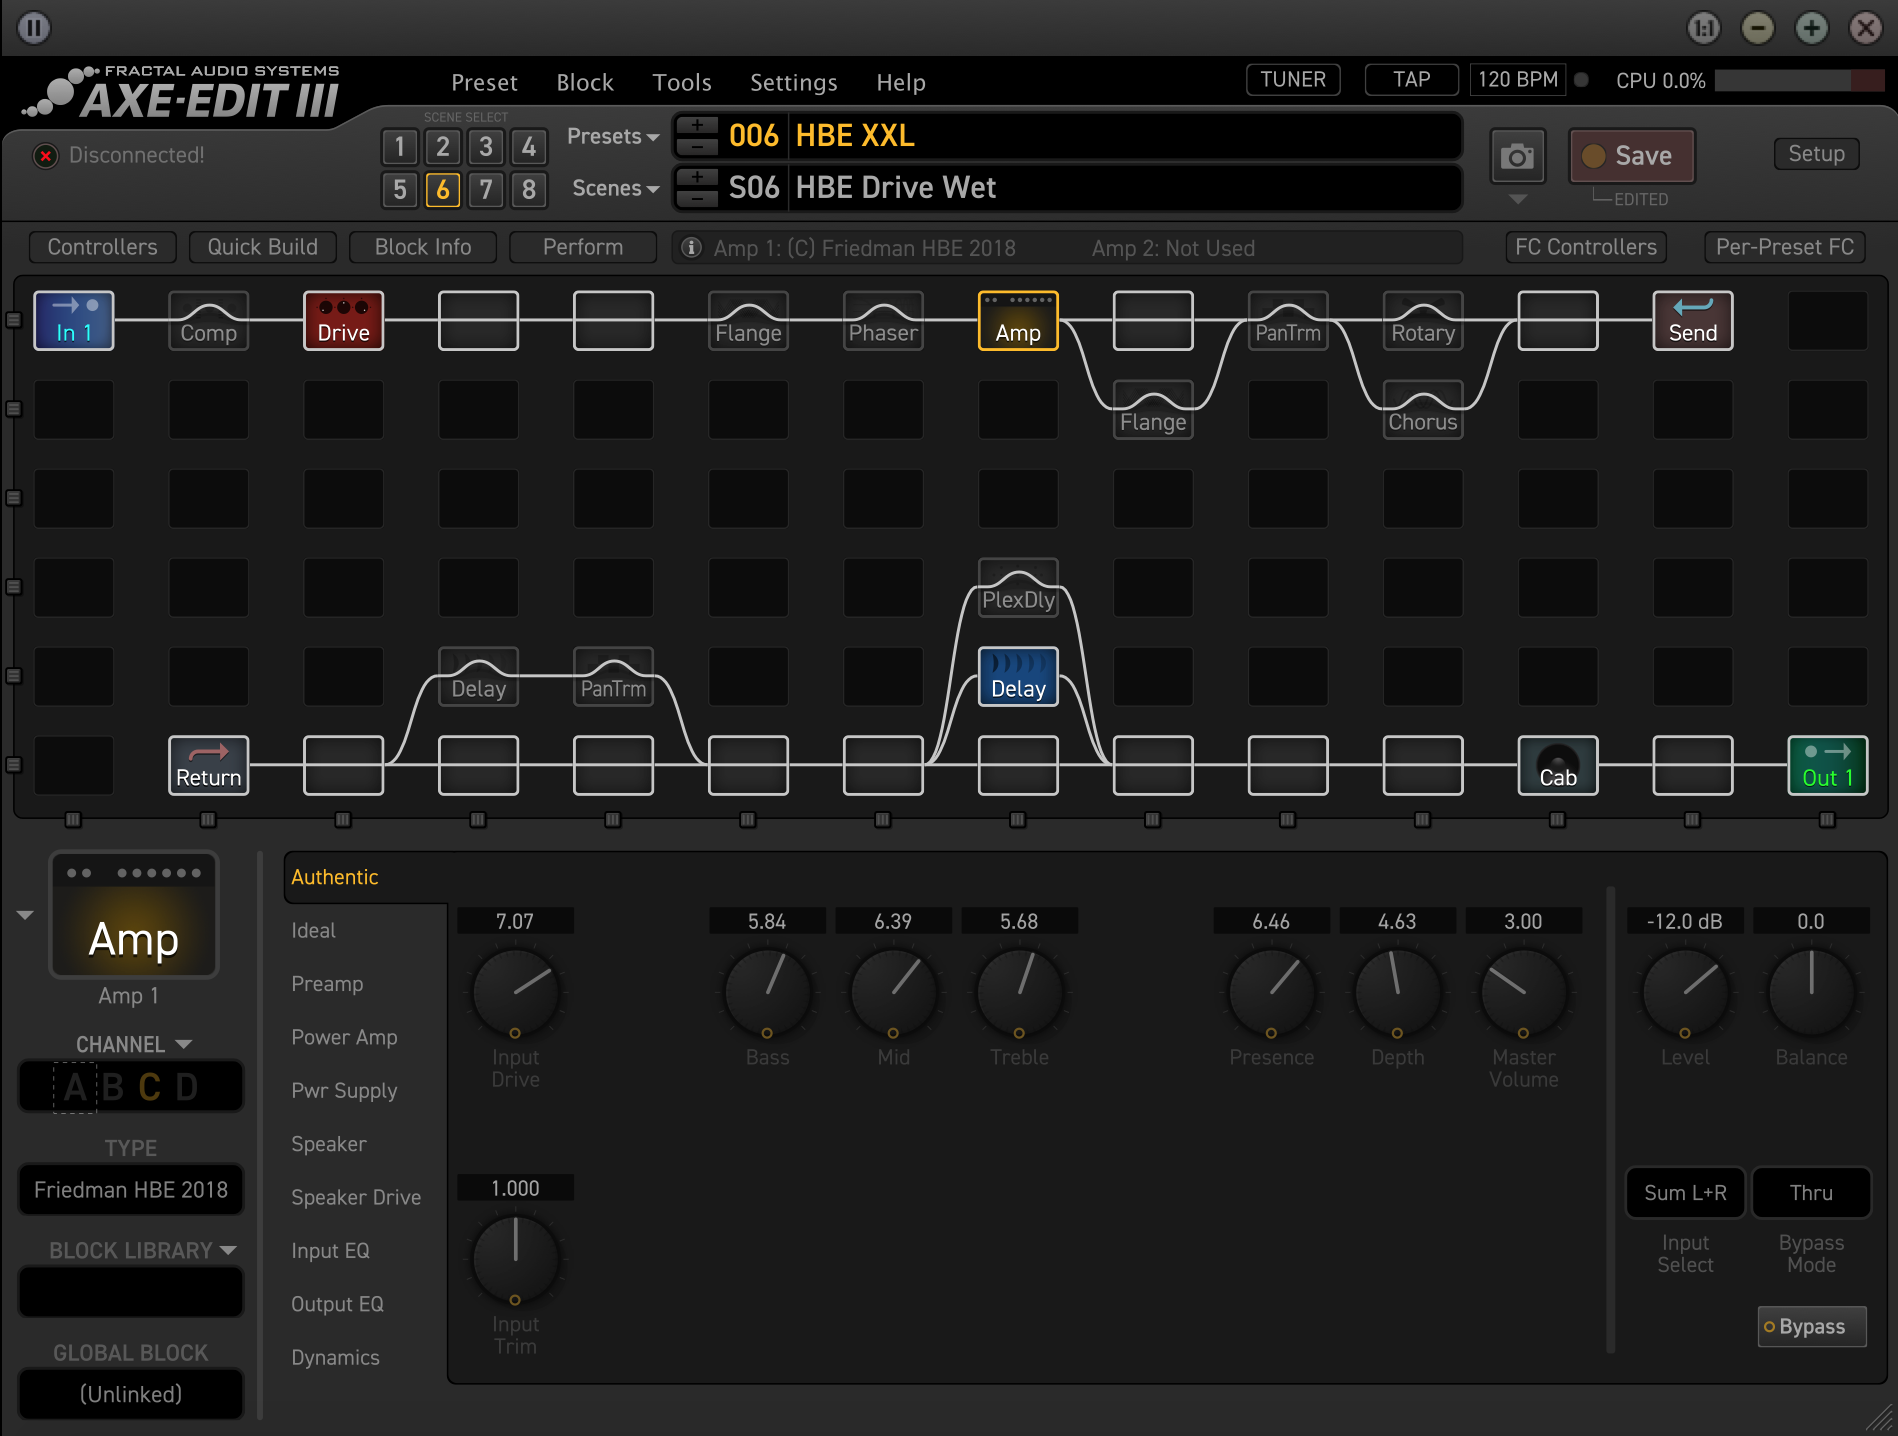1898x1436 pixels.
Task: Click the 120 BPM tempo field
Action: coord(1517,80)
